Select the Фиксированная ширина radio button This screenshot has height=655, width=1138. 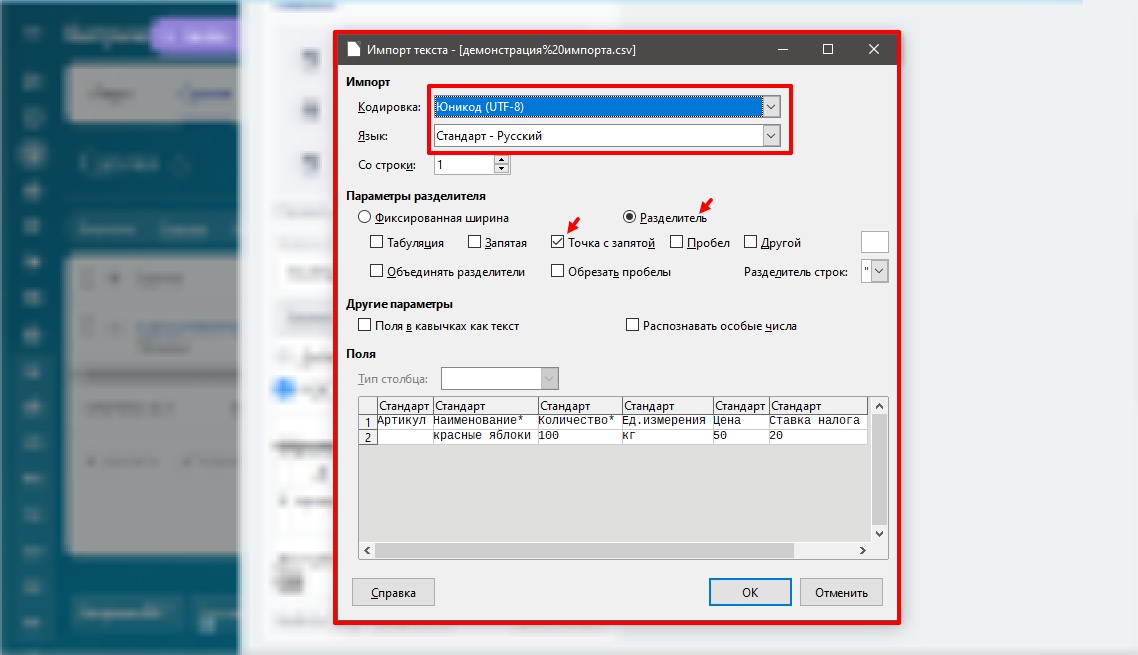[x=364, y=217]
